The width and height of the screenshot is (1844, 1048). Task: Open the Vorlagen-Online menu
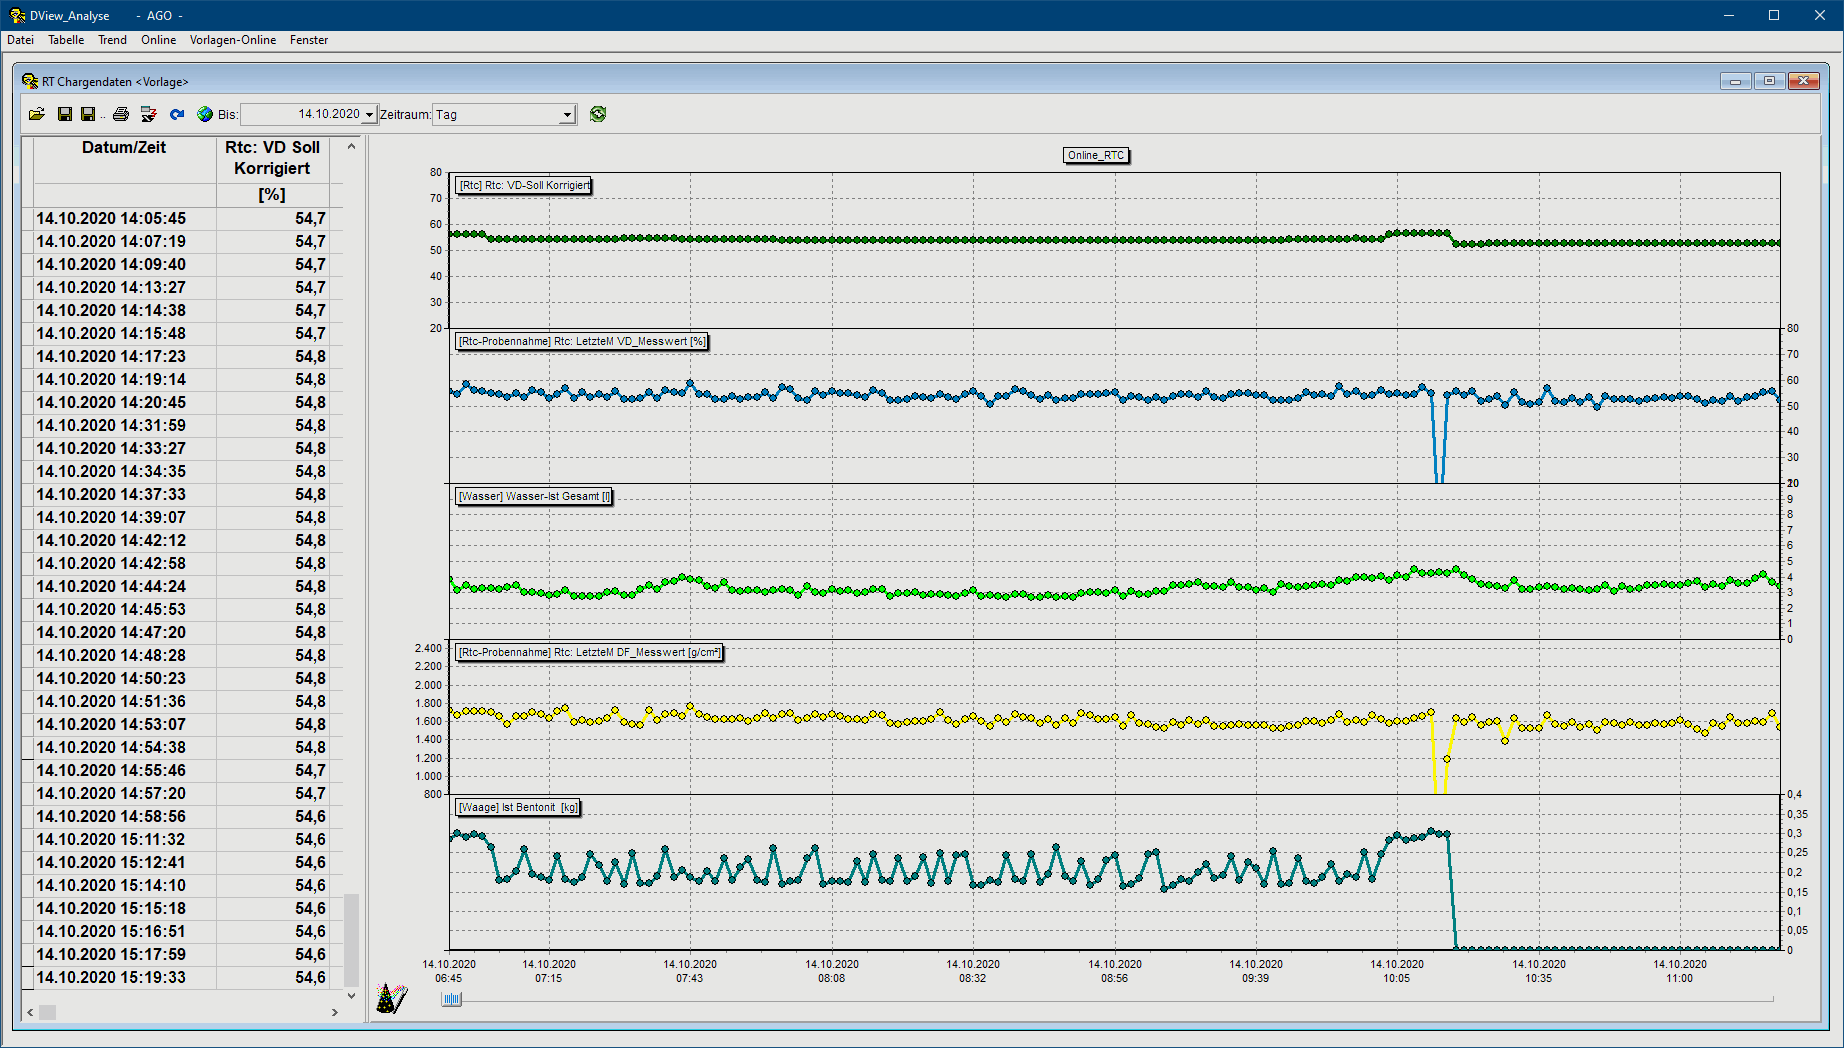(x=233, y=40)
